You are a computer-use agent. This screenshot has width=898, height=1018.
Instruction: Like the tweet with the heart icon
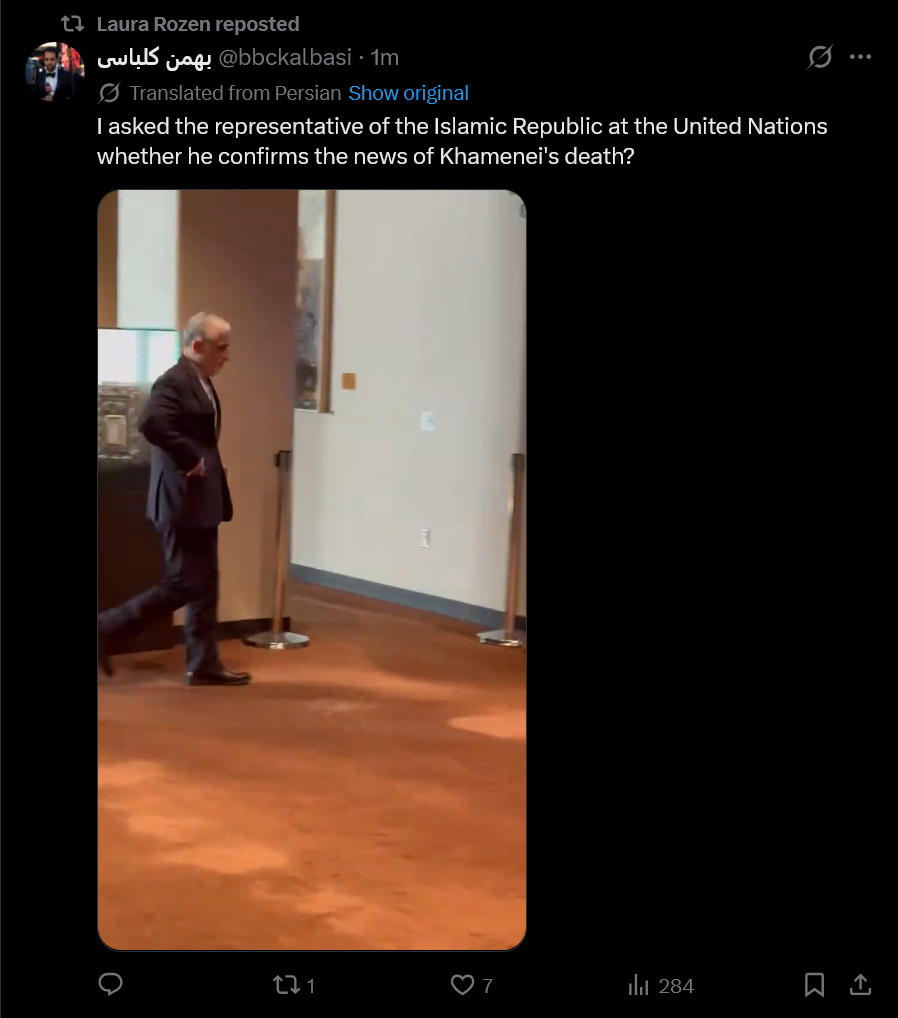click(x=462, y=985)
